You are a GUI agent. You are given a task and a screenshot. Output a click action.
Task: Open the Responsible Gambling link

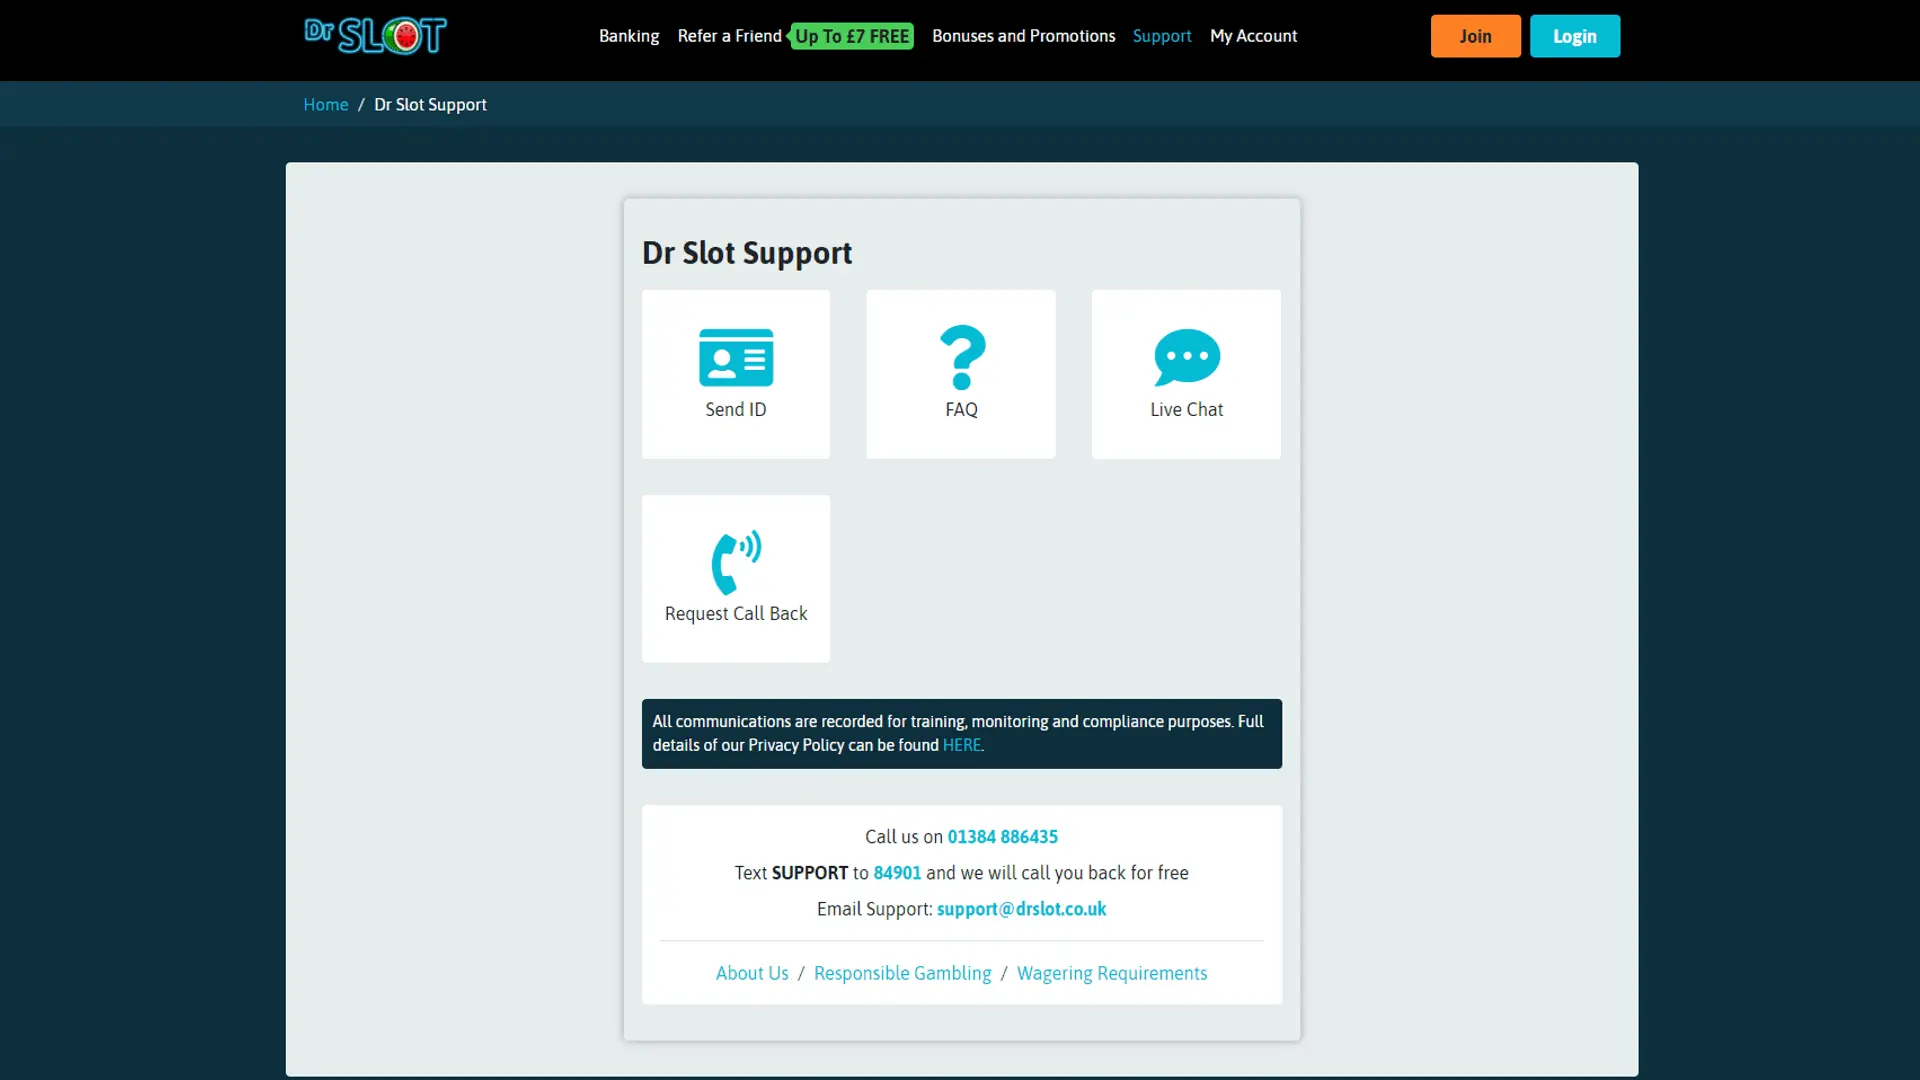coord(902,974)
